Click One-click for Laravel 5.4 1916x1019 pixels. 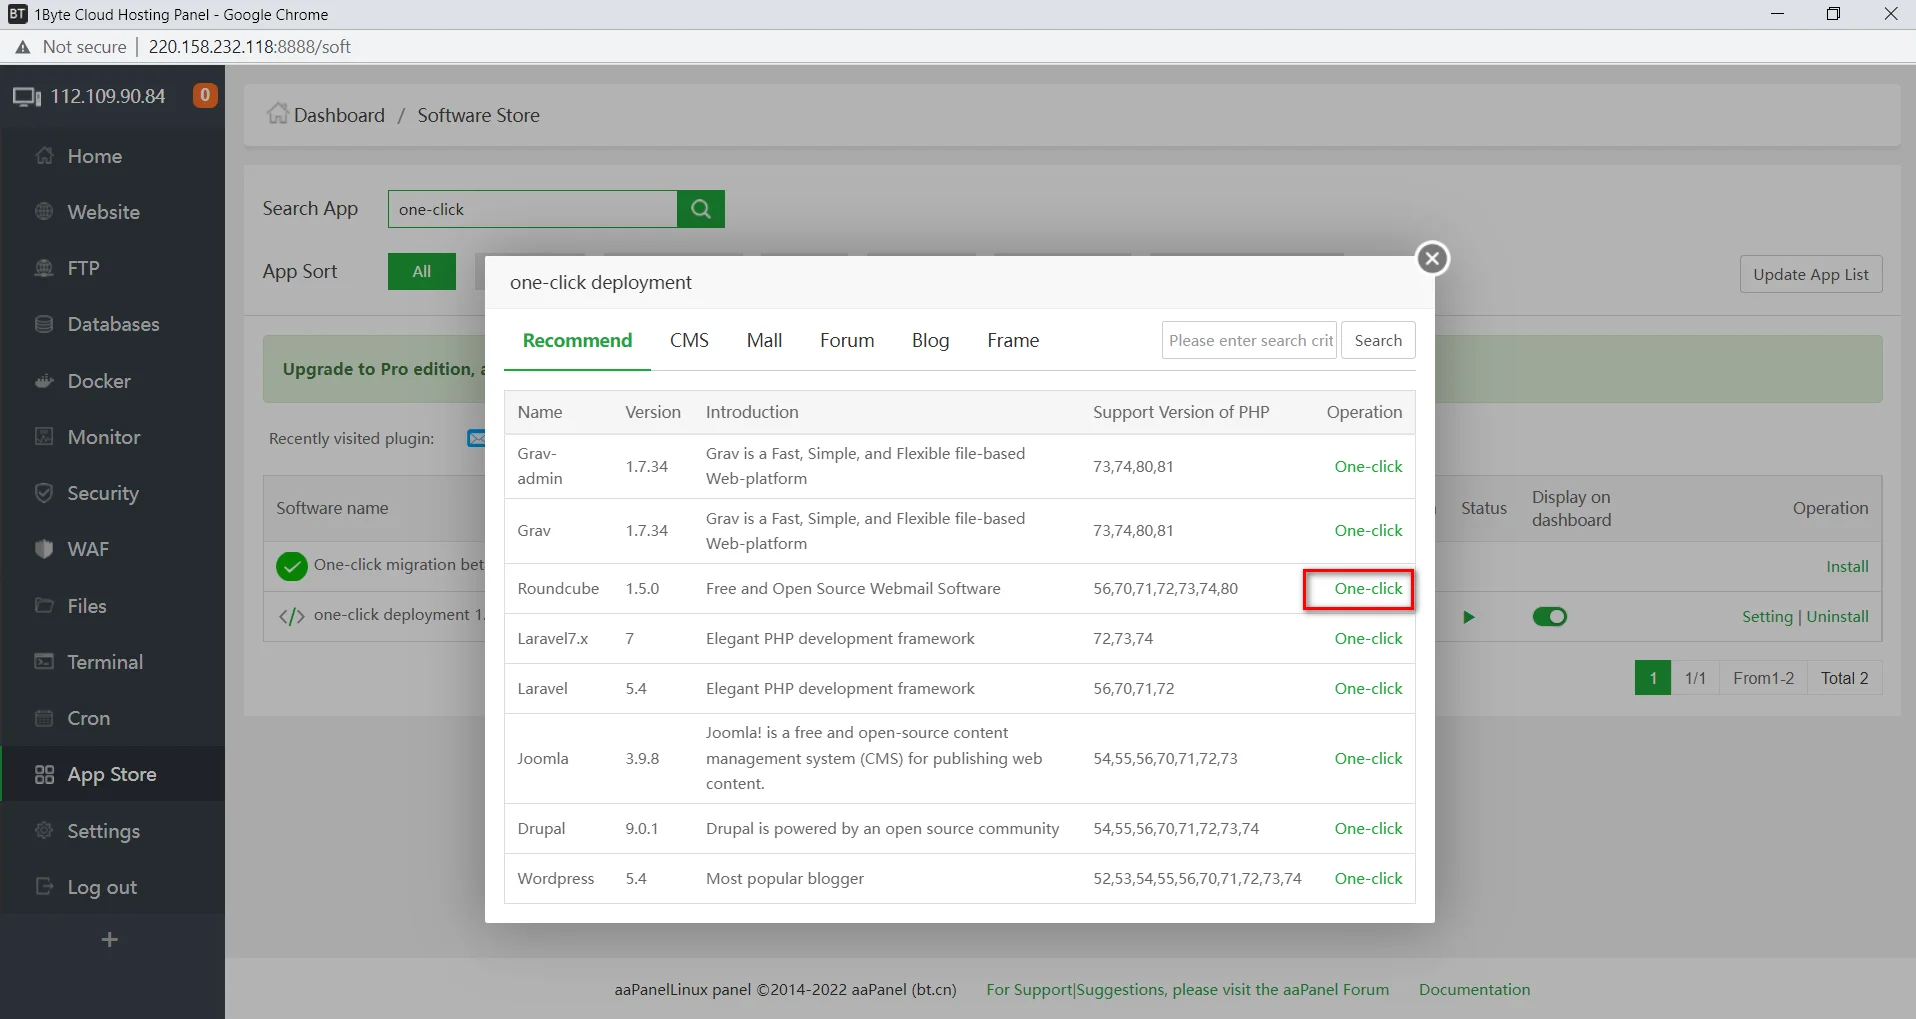click(x=1368, y=688)
